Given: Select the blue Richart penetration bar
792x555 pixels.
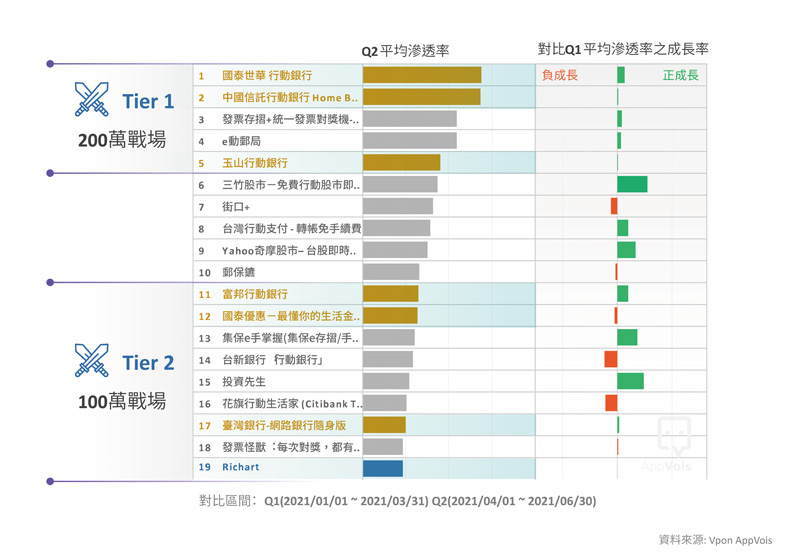Looking at the screenshot, I should click(x=382, y=468).
